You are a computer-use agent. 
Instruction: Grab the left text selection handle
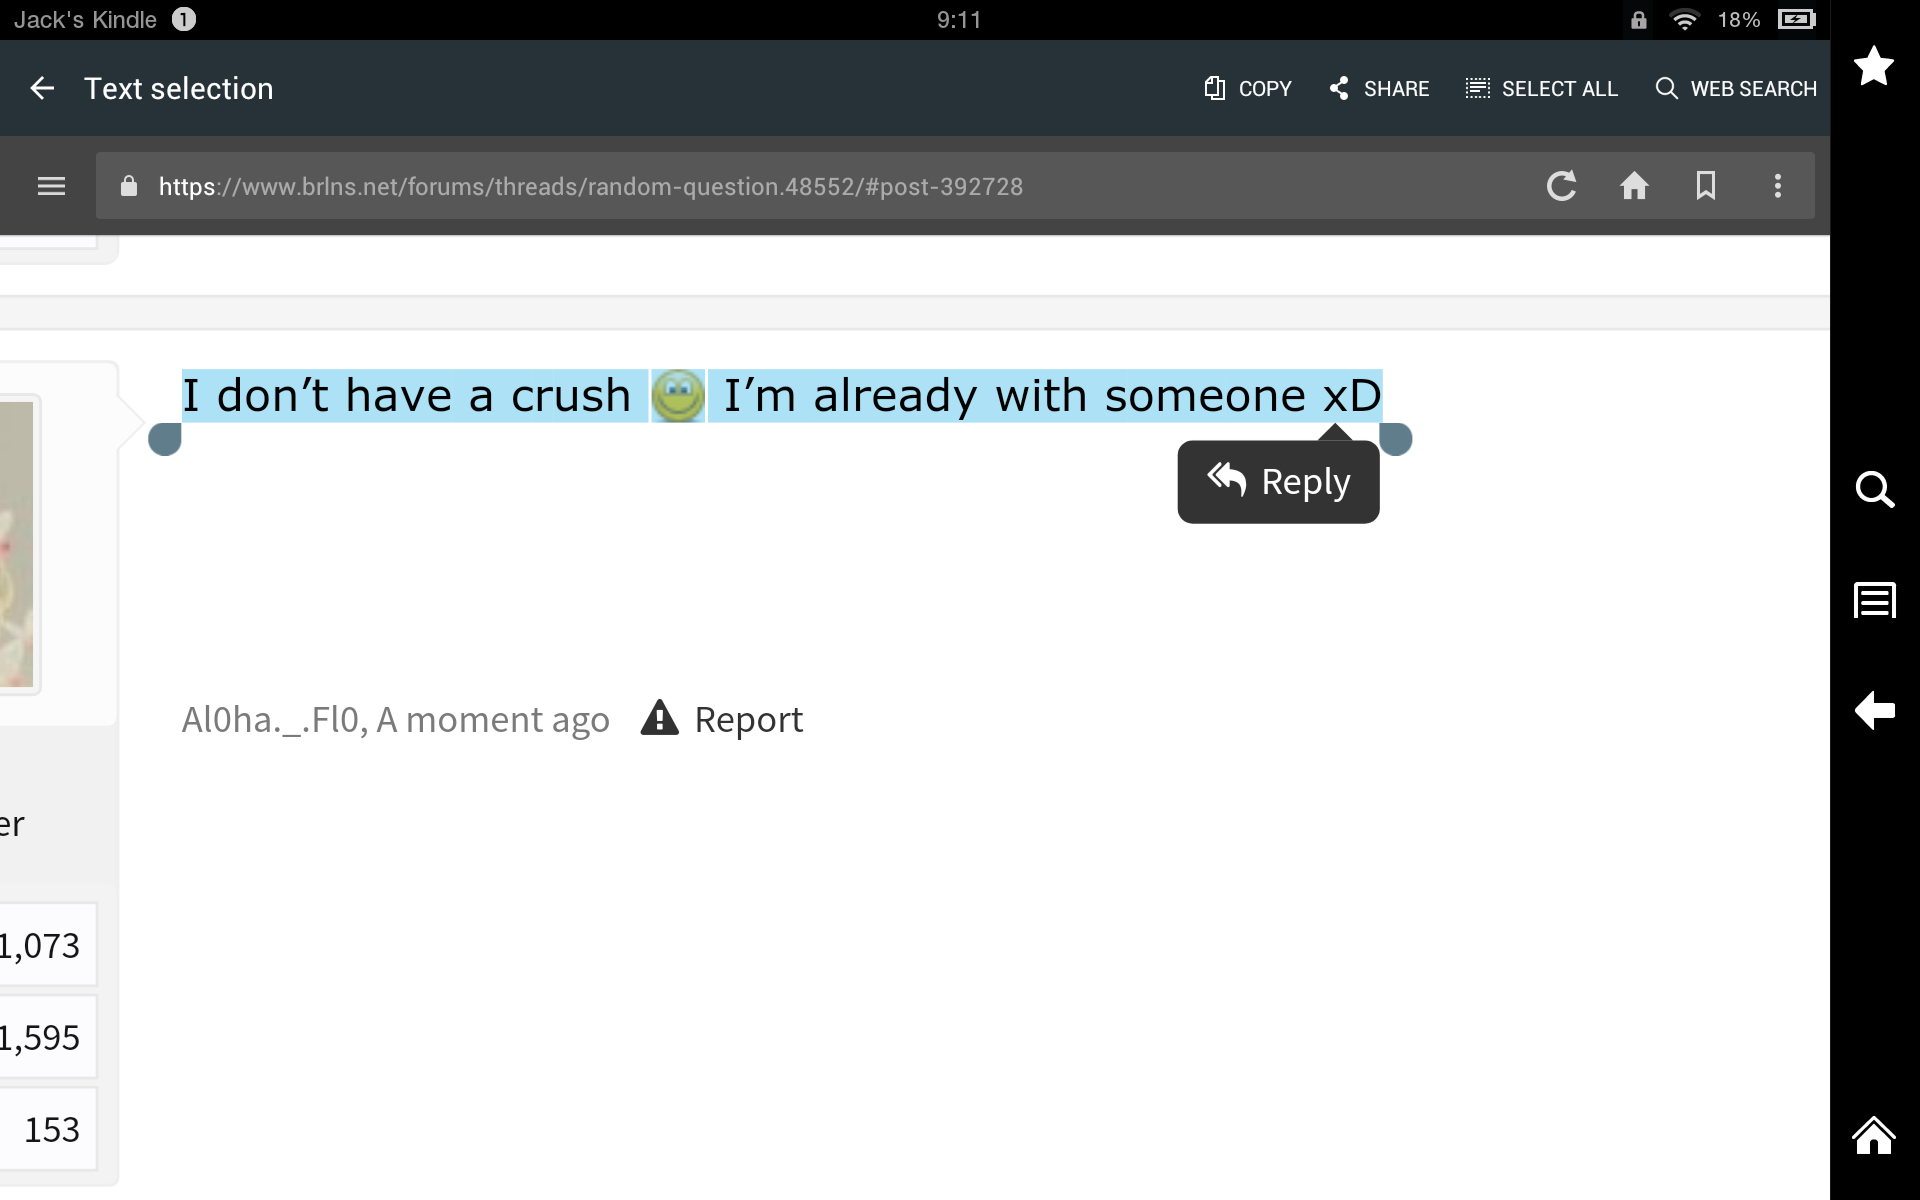tap(165, 439)
